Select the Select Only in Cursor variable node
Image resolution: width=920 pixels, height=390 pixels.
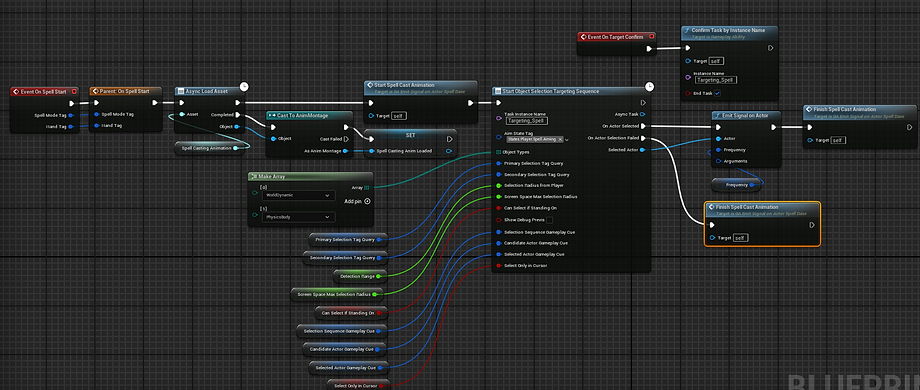click(358, 385)
